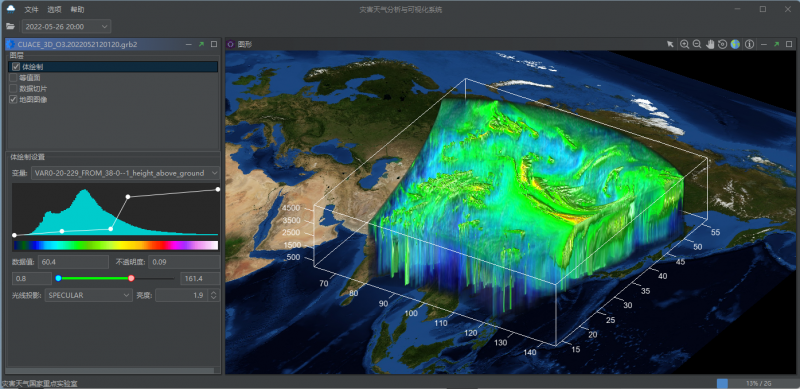Viewport: 800px width, 389px height.
Task: Open the info icon in figure toolbar
Action: coord(749,44)
